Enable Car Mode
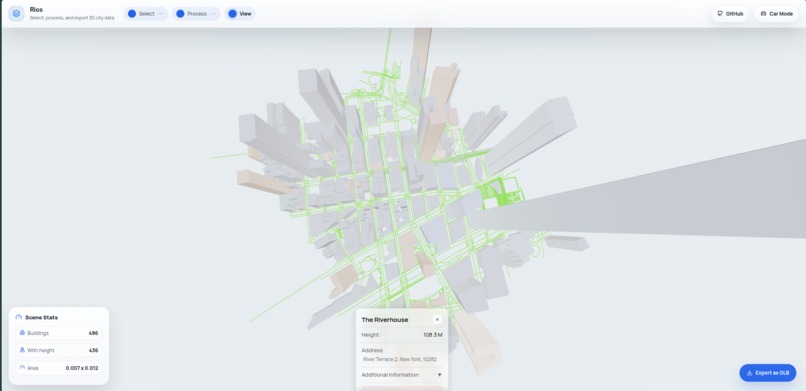Screen dimensions: 806x391 tap(776, 14)
